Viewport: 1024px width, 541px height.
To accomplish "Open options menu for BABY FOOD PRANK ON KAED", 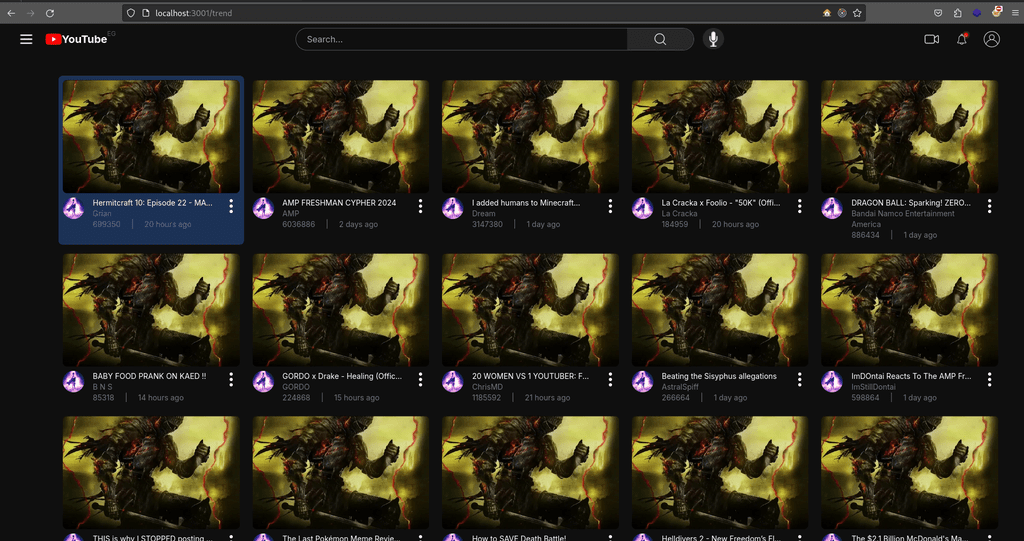I will pos(231,380).
